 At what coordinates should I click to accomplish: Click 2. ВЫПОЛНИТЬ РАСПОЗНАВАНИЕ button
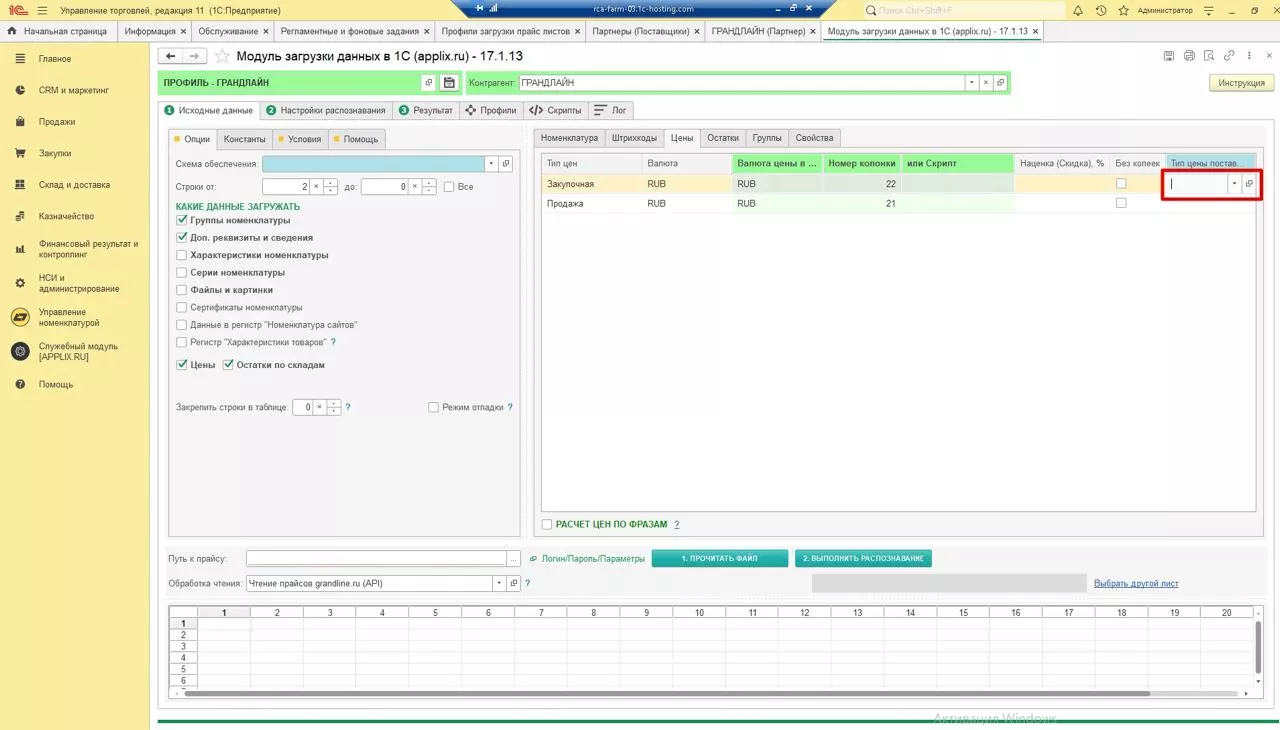click(863, 558)
